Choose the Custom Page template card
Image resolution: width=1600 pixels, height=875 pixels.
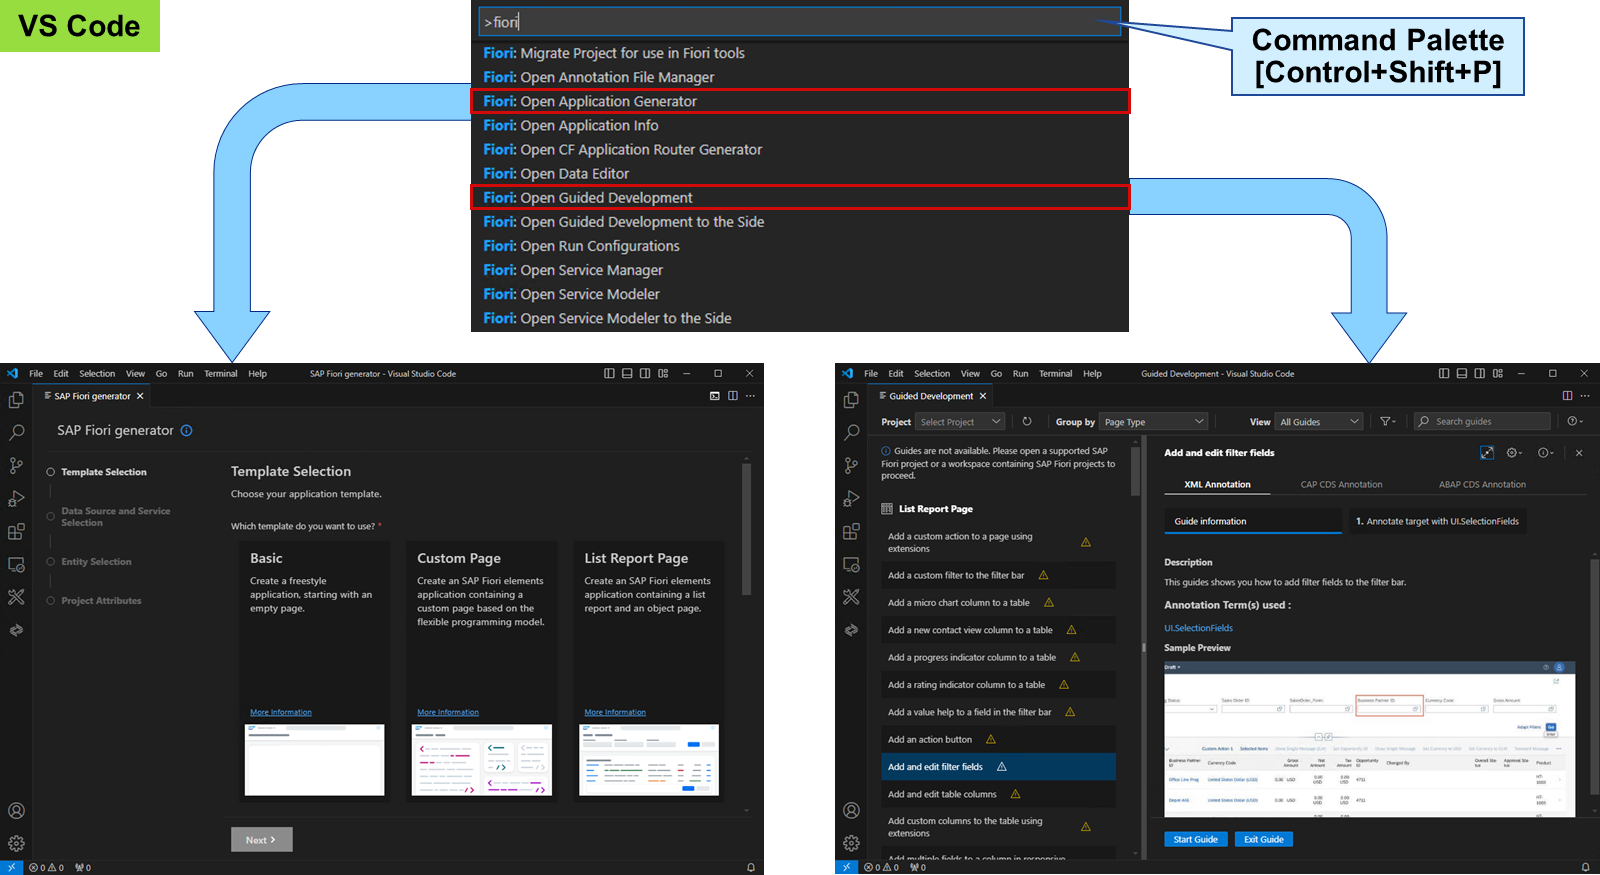[x=481, y=671]
